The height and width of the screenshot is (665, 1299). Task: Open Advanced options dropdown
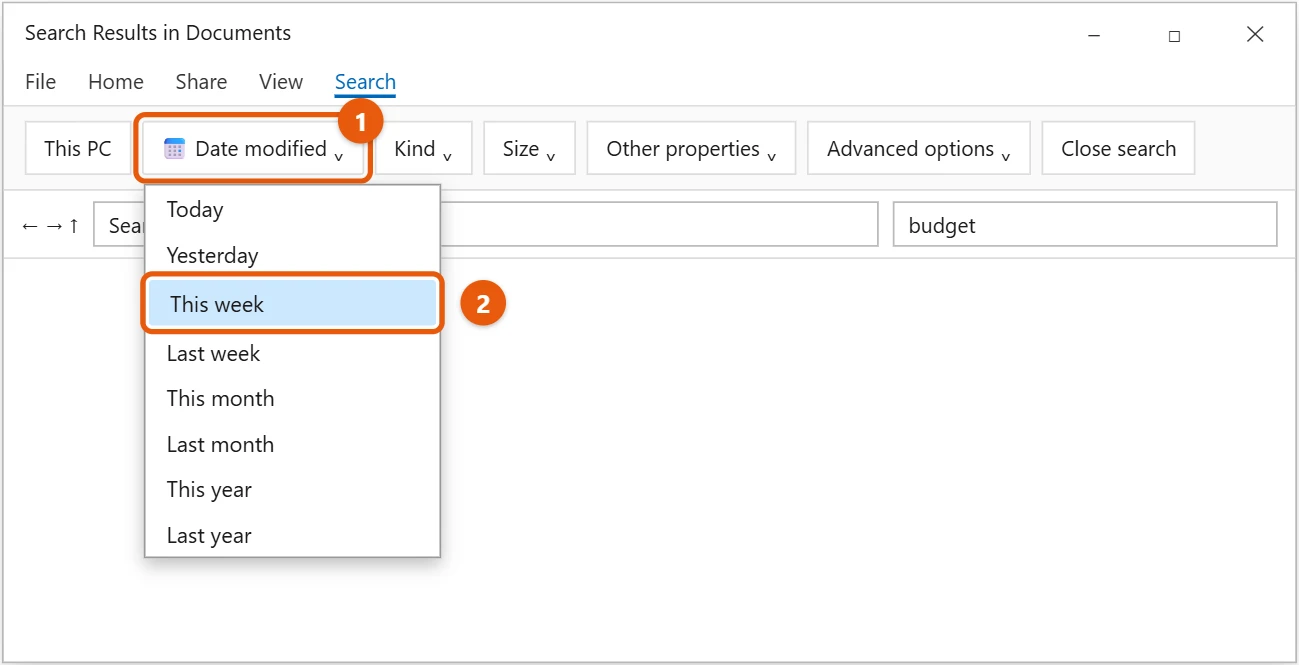click(919, 149)
